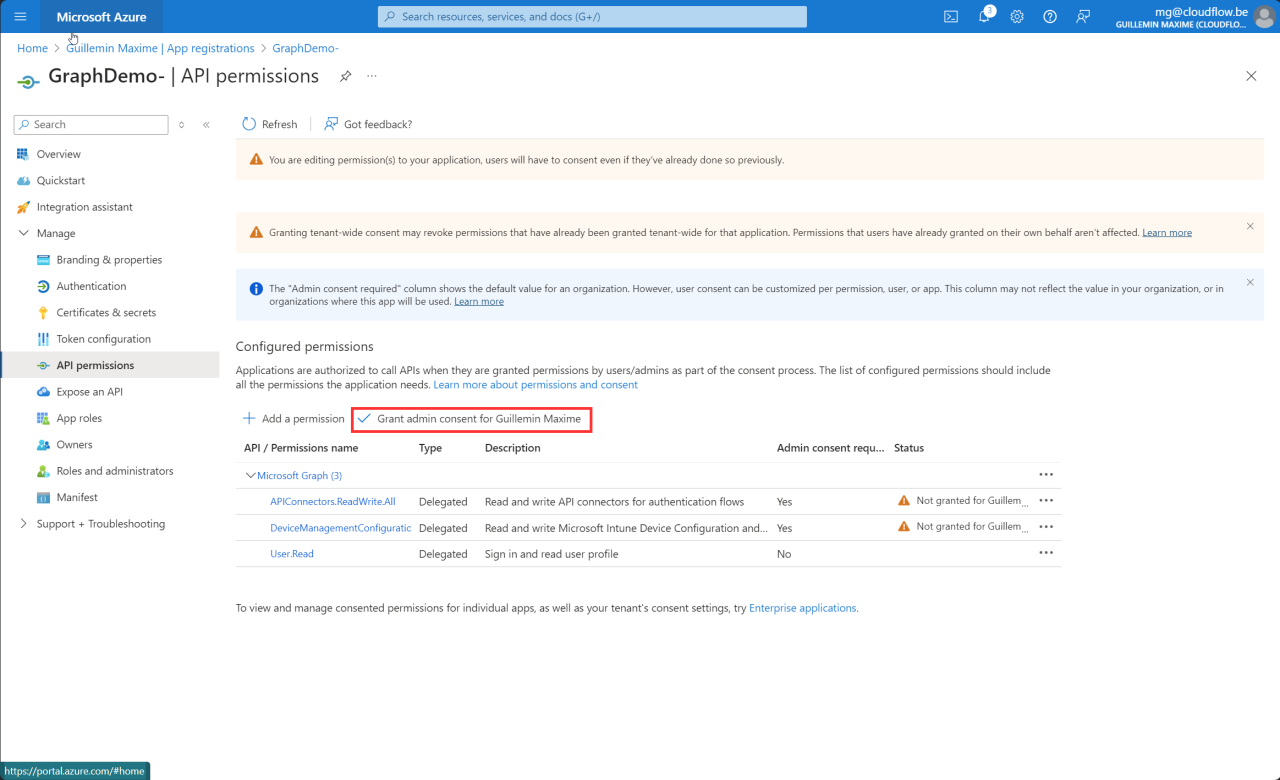Open Cloud Shell from the top bar
1280x780 pixels.
coord(951,17)
